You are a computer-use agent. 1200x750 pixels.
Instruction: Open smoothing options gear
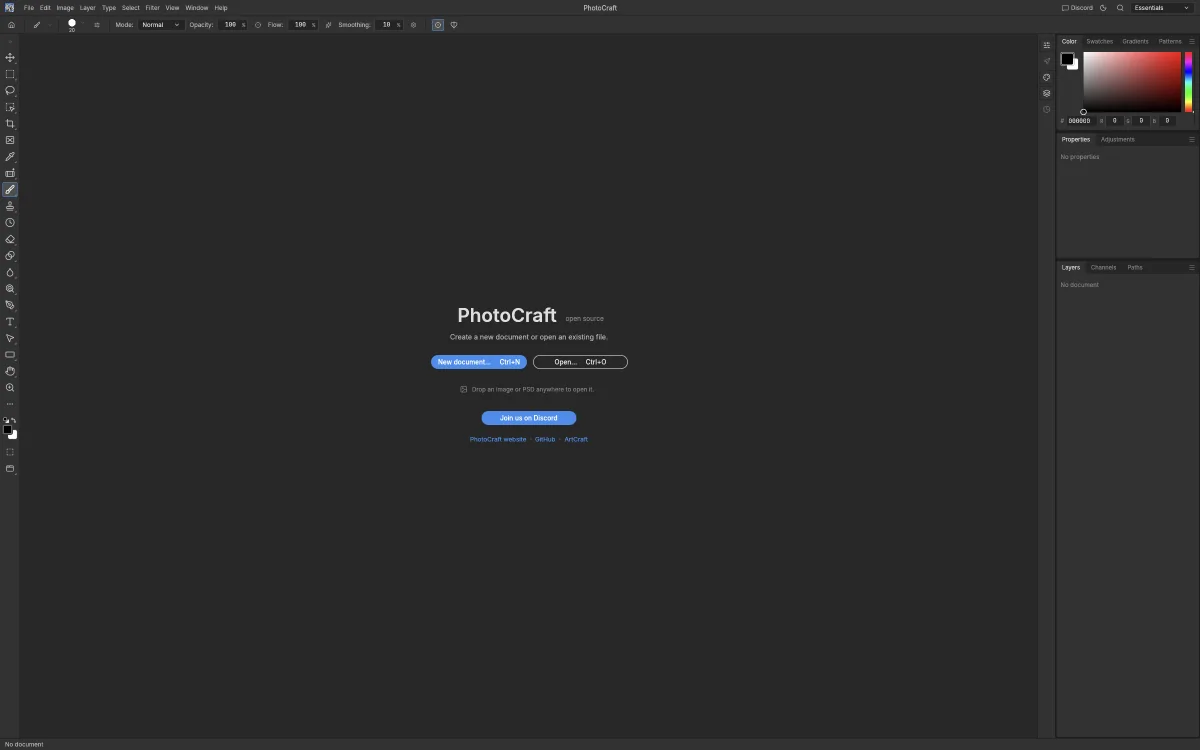pyautogui.click(x=413, y=24)
